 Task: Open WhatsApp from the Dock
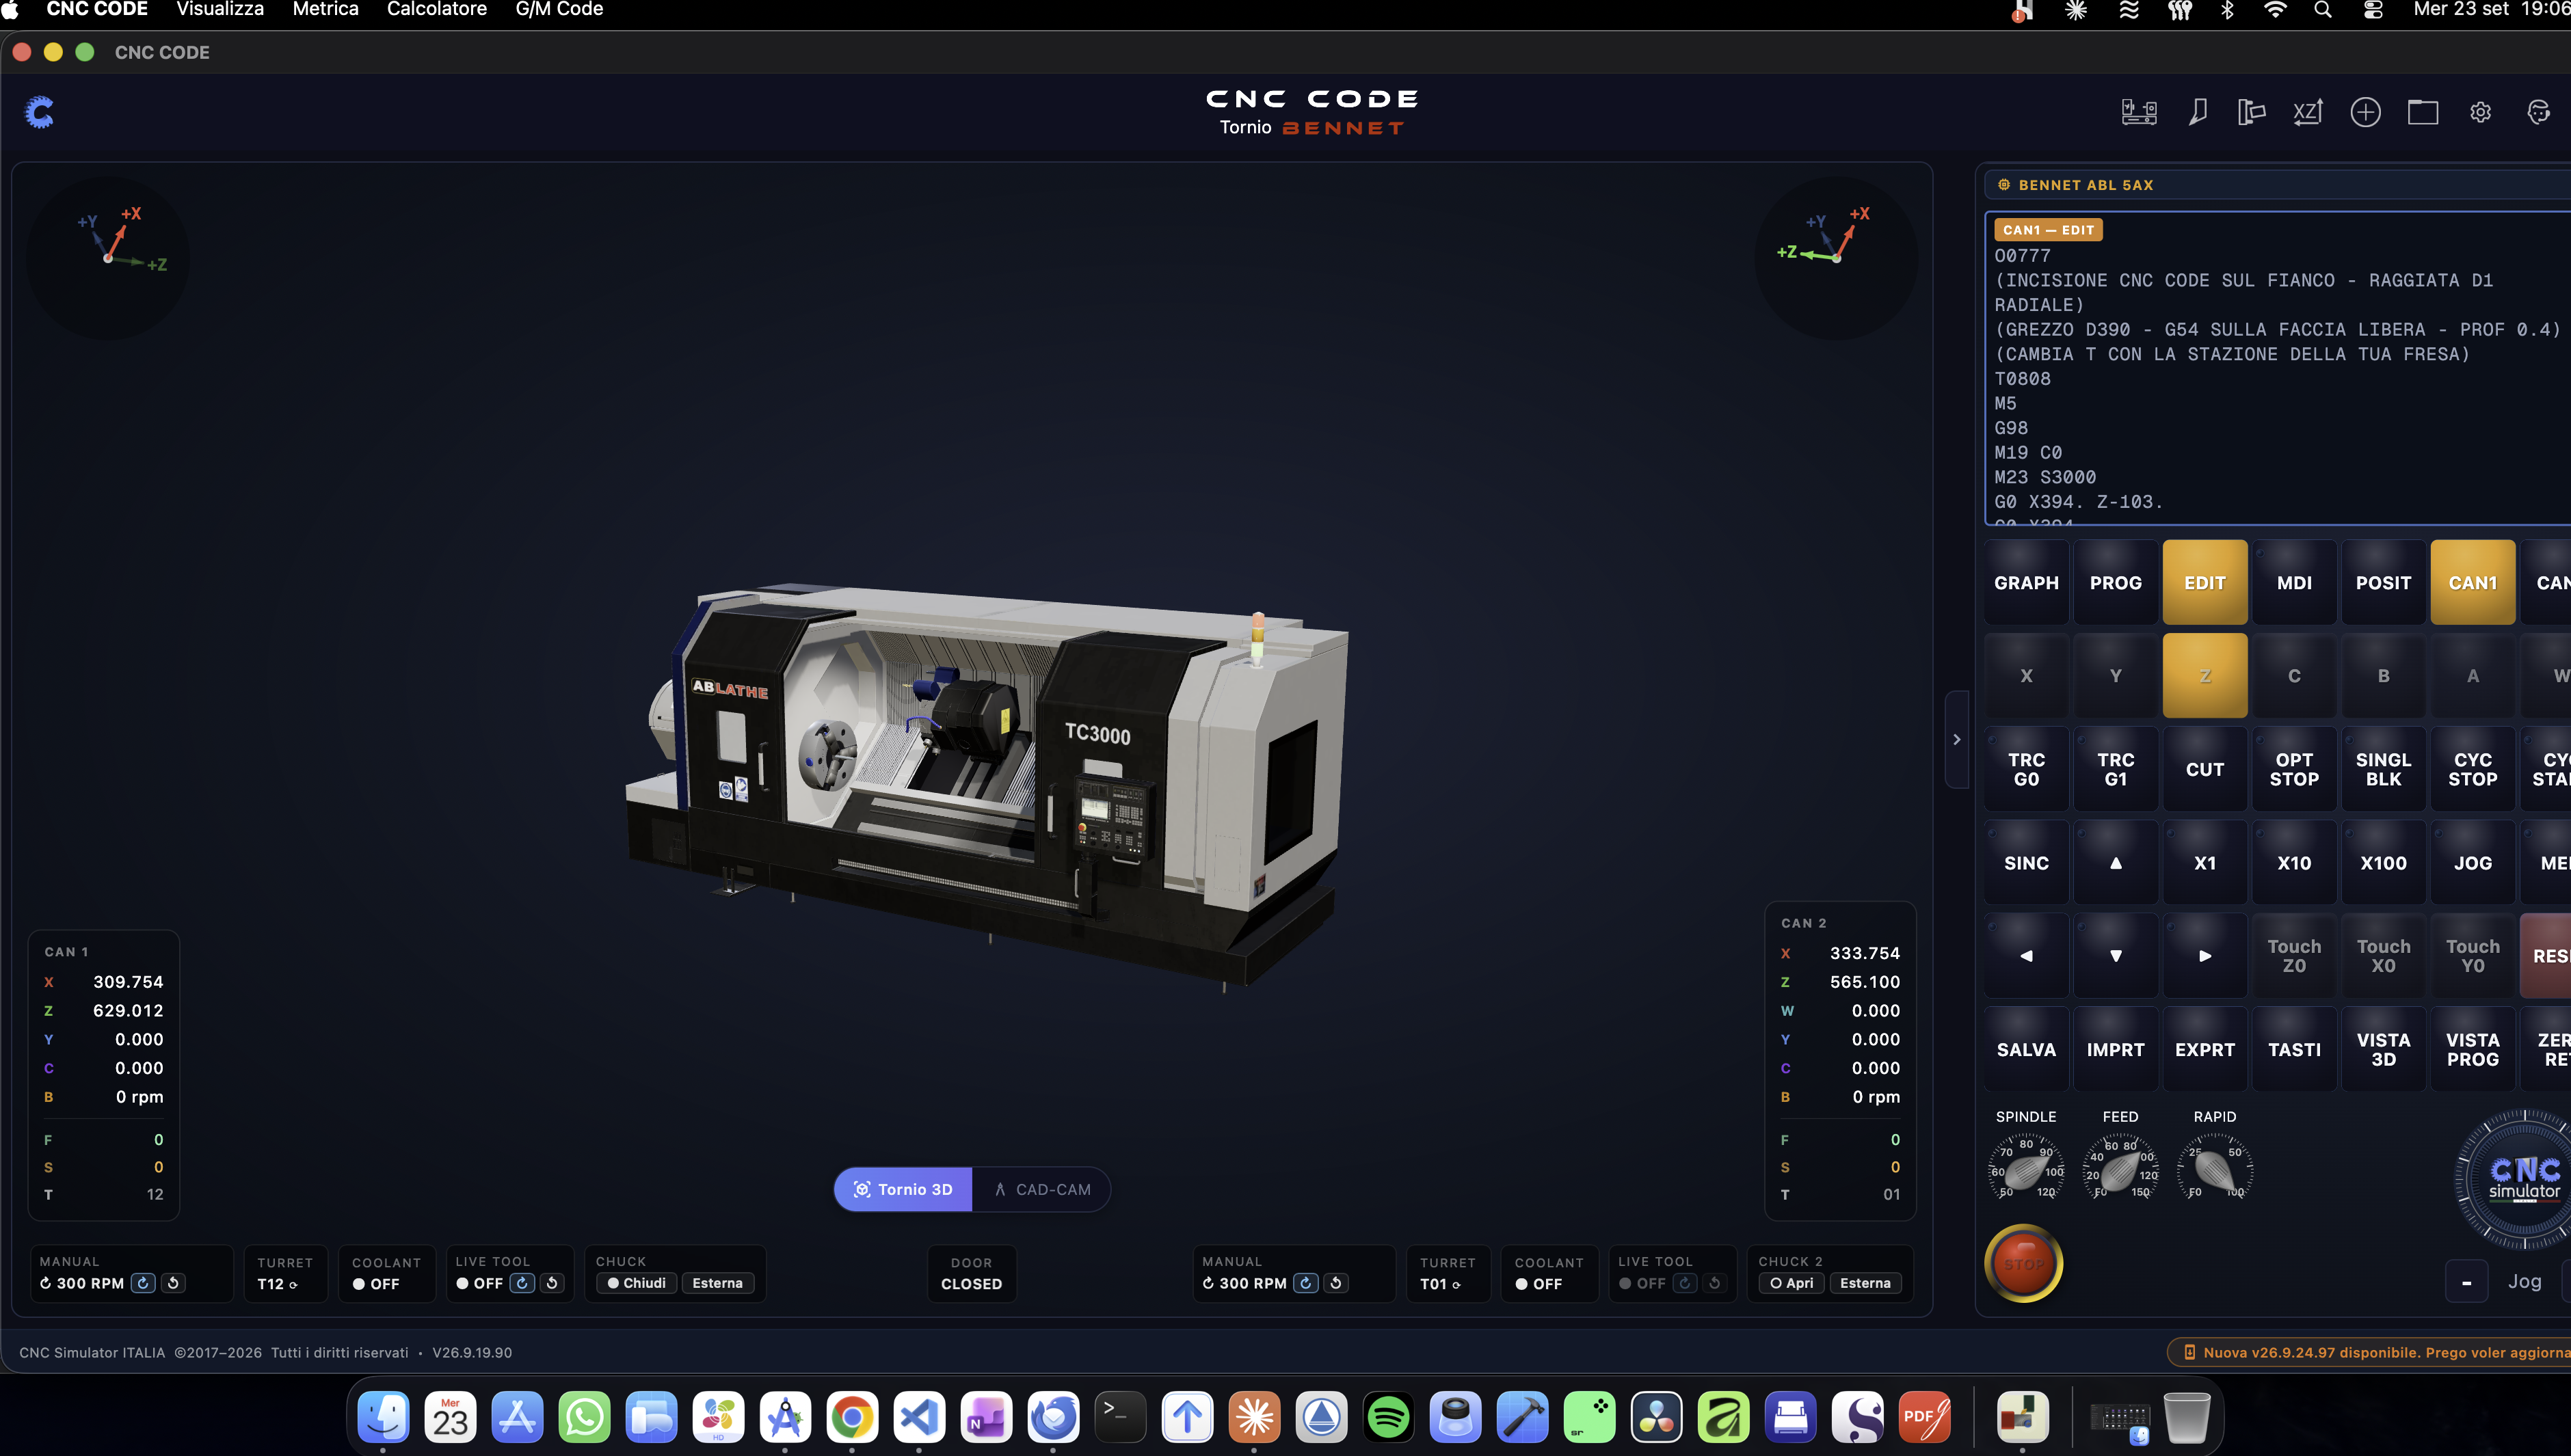coord(584,1417)
